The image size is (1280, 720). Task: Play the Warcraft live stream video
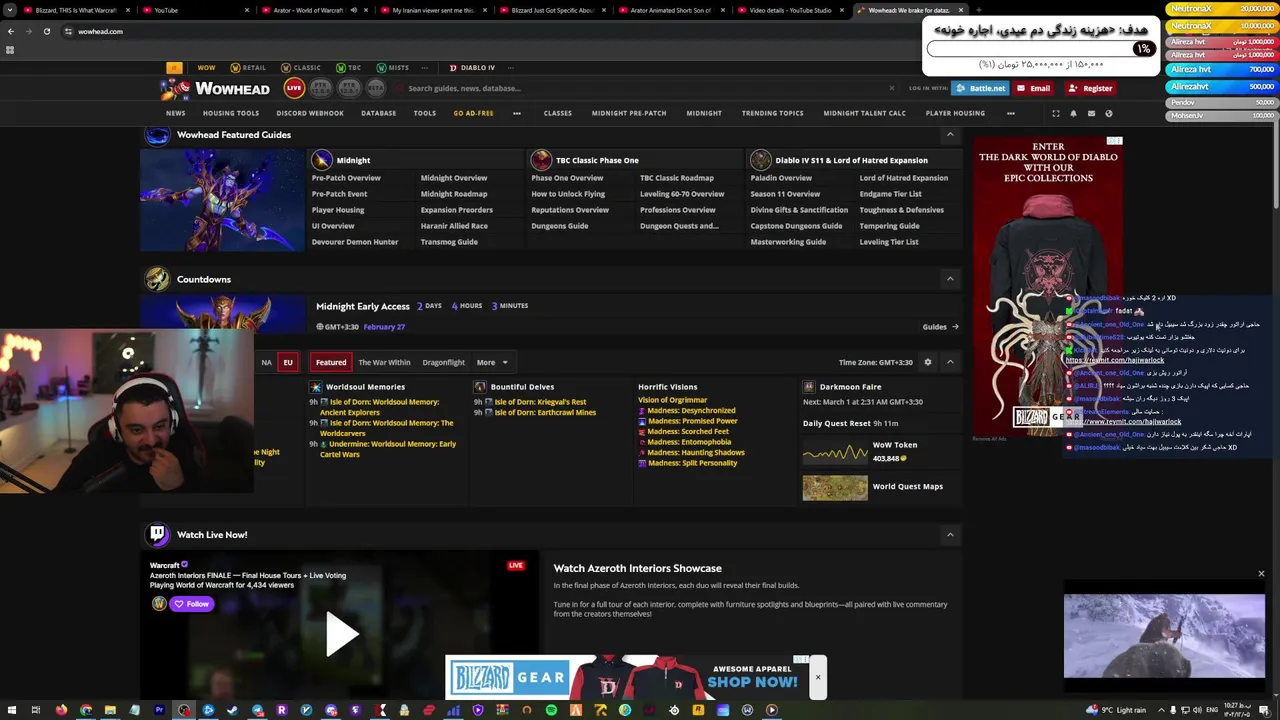pos(341,635)
